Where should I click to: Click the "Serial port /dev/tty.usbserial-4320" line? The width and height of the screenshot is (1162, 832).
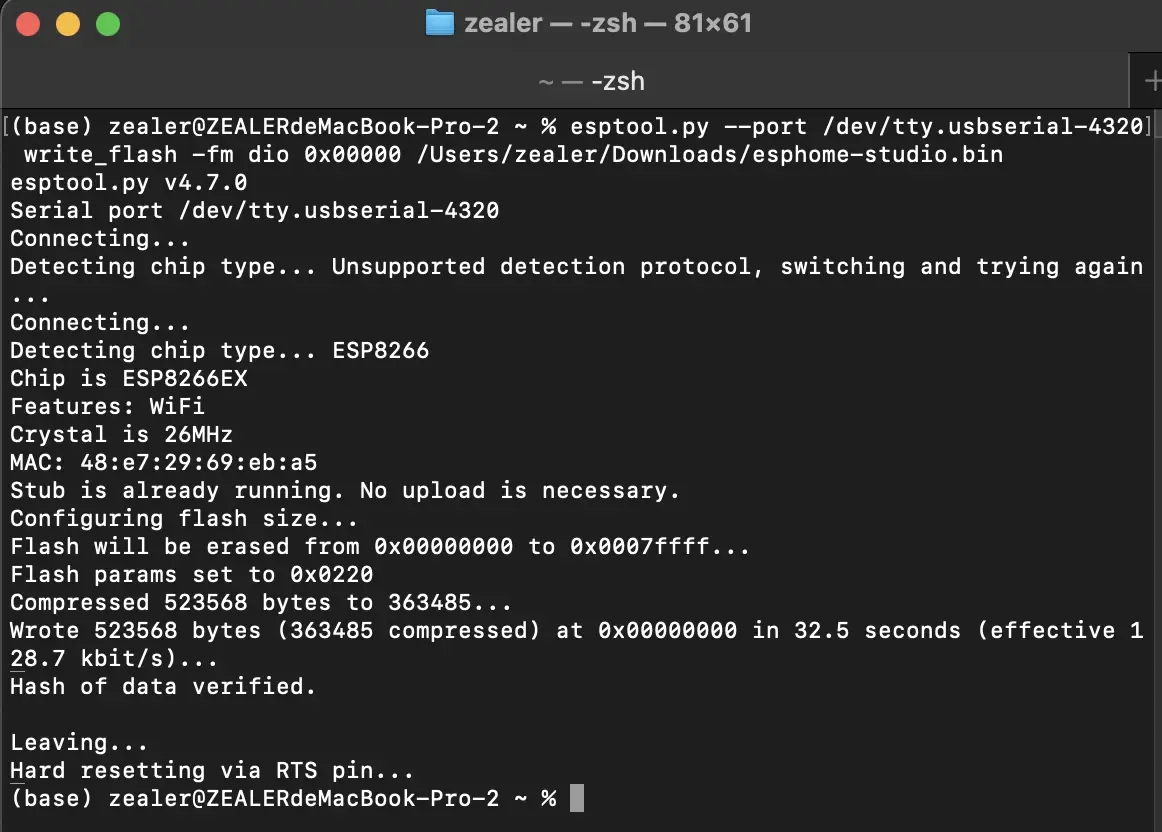click(254, 210)
